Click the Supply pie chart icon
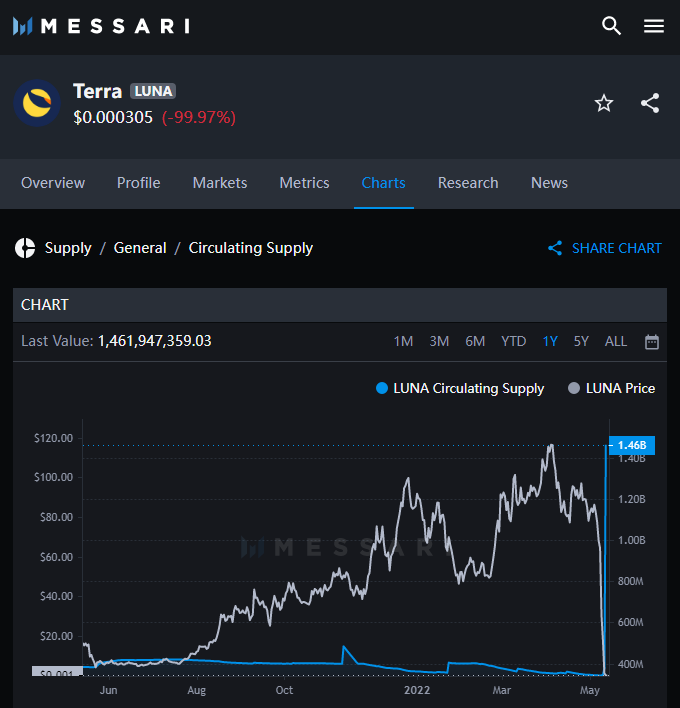The width and height of the screenshot is (680, 708). click(x=25, y=248)
